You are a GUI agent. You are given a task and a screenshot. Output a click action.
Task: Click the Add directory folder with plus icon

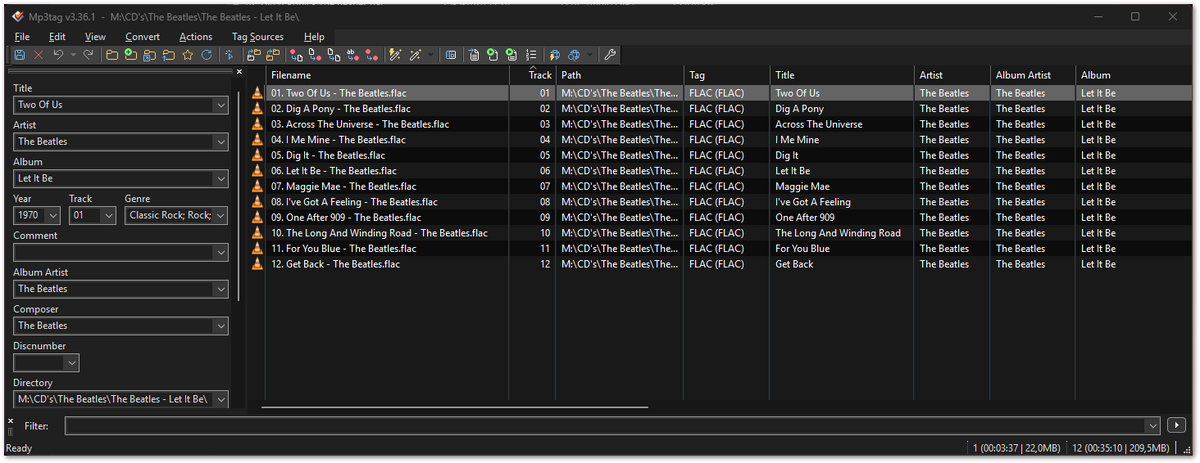click(x=131, y=55)
